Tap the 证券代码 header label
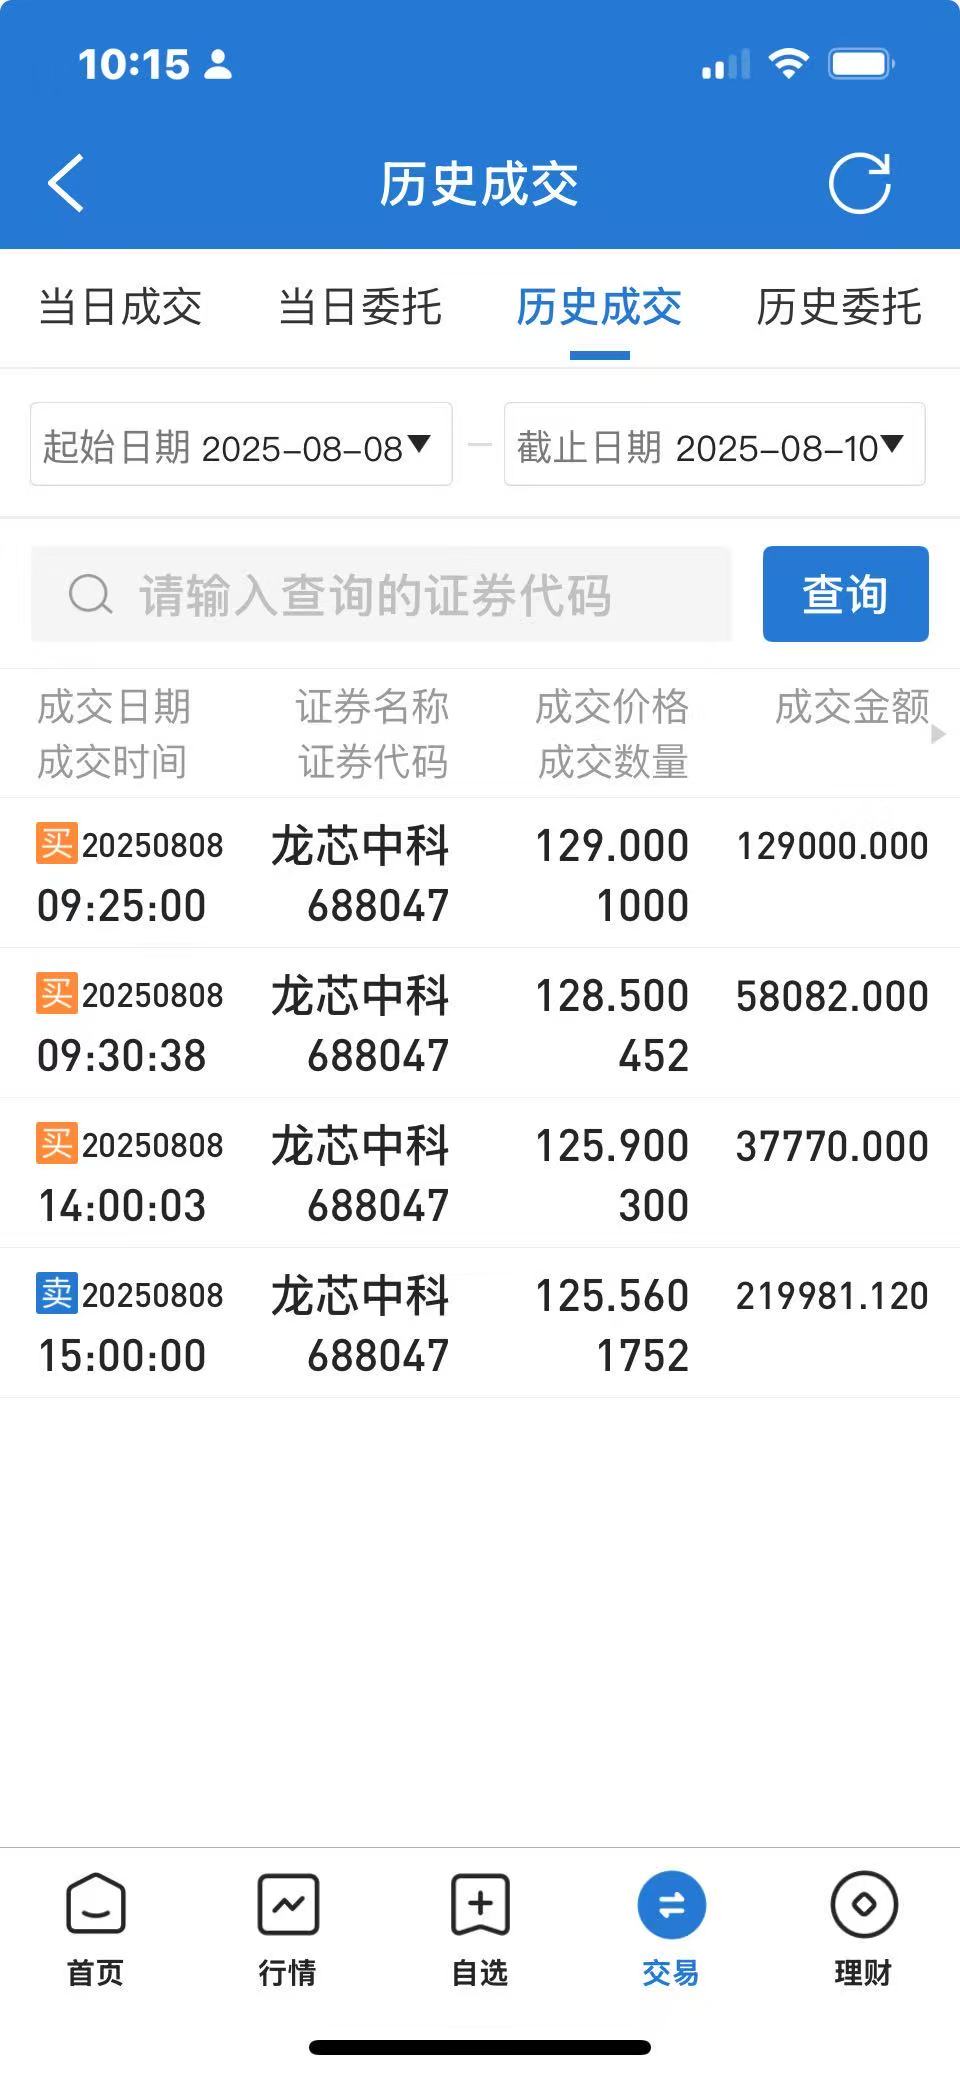Screen dimensions: 960x2079 (373, 762)
